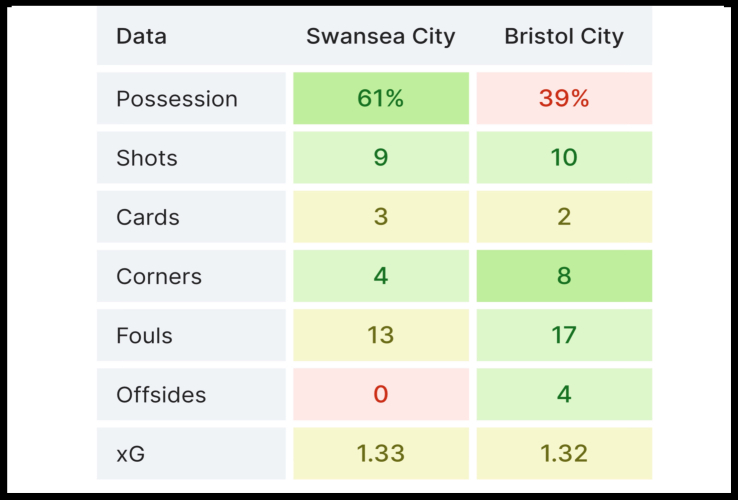Viewport: 738px width, 500px height.
Task: Select the Corners row label
Action: [159, 276]
